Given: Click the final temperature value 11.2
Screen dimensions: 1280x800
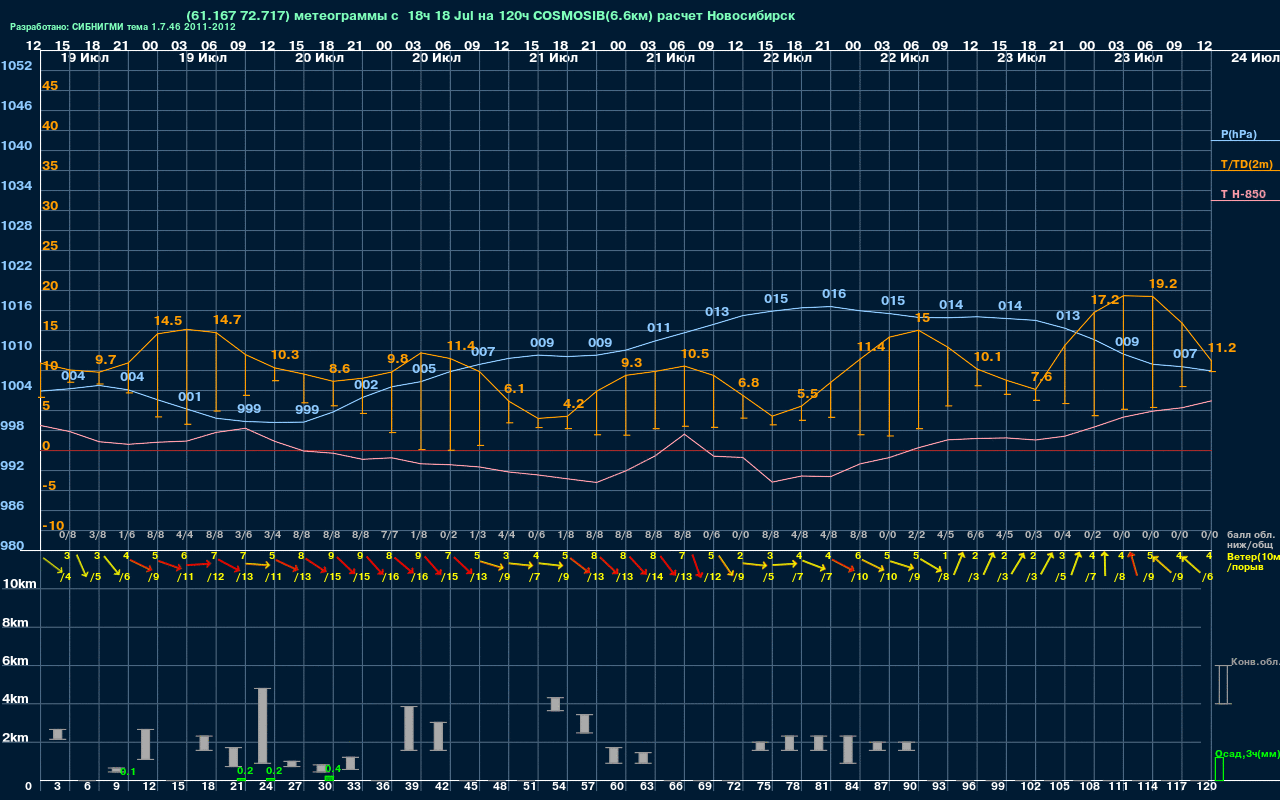Looking at the screenshot, I should [x=1222, y=348].
